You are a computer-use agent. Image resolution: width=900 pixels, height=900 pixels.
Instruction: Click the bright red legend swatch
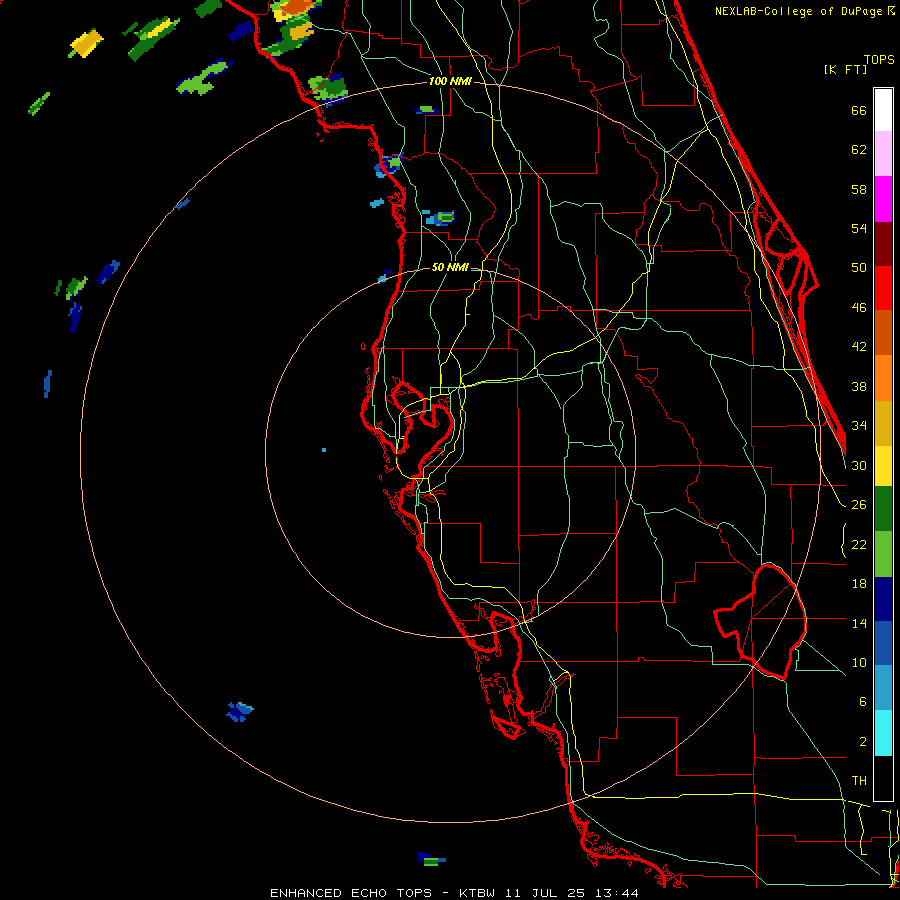click(883, 289)
